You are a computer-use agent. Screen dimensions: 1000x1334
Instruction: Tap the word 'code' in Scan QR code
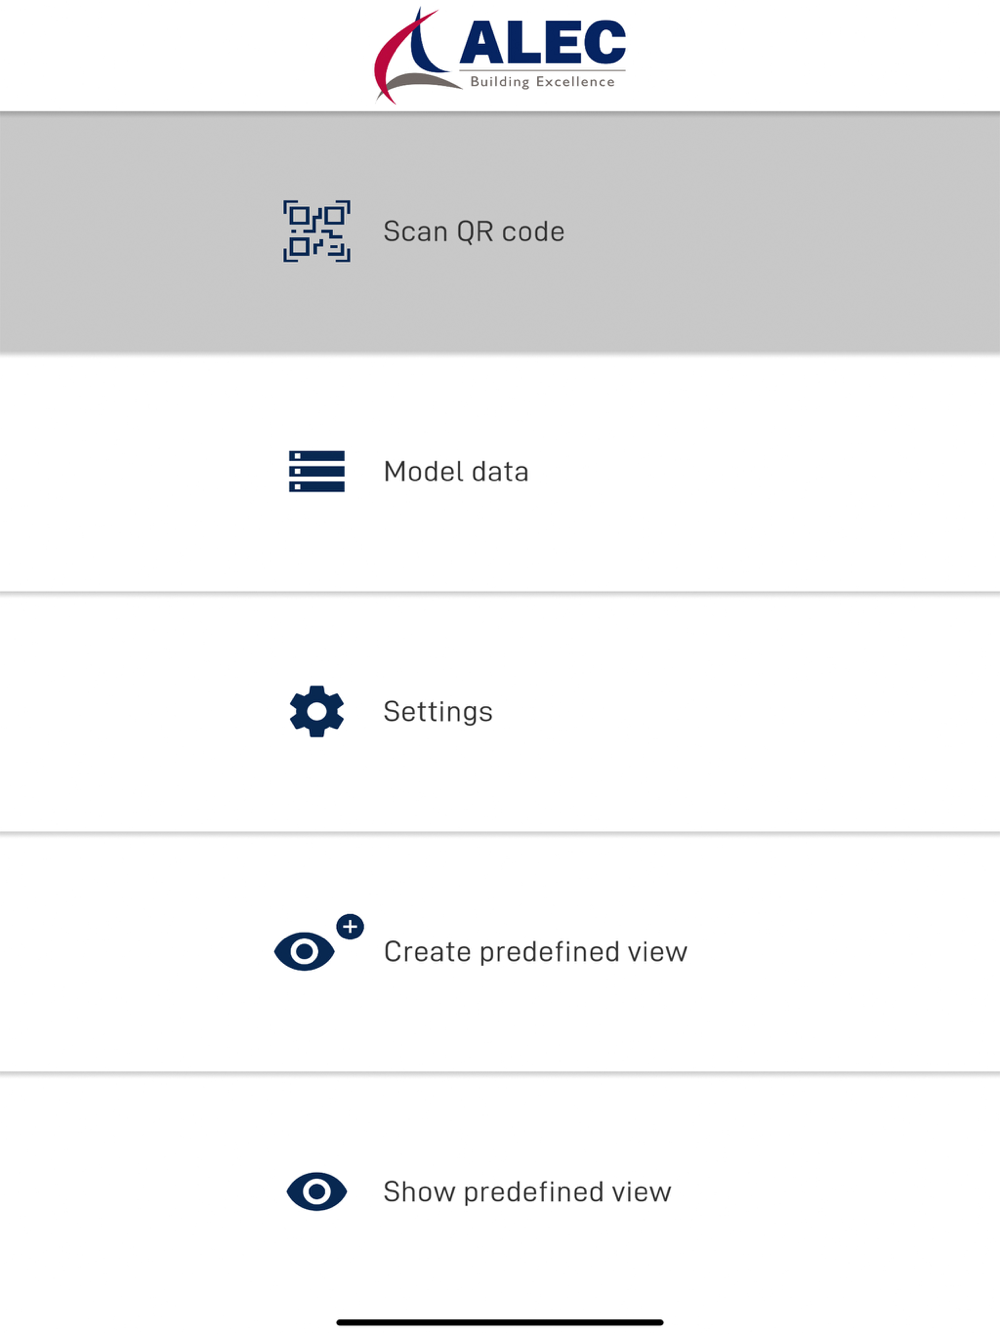pos(533,232)
